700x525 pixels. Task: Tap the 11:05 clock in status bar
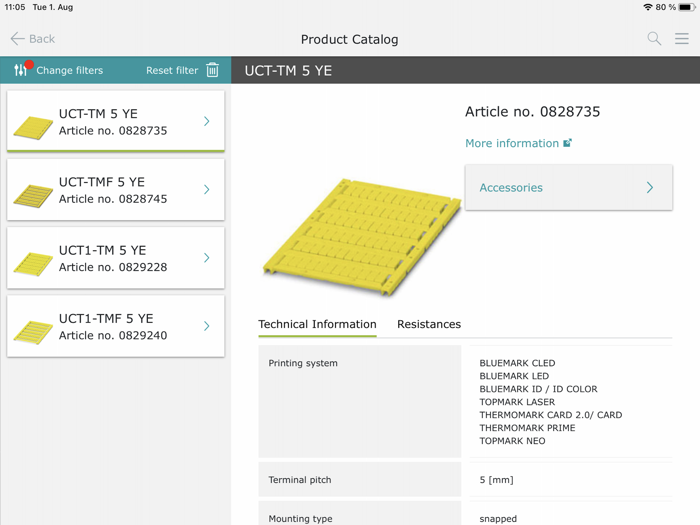click(15, 7)
